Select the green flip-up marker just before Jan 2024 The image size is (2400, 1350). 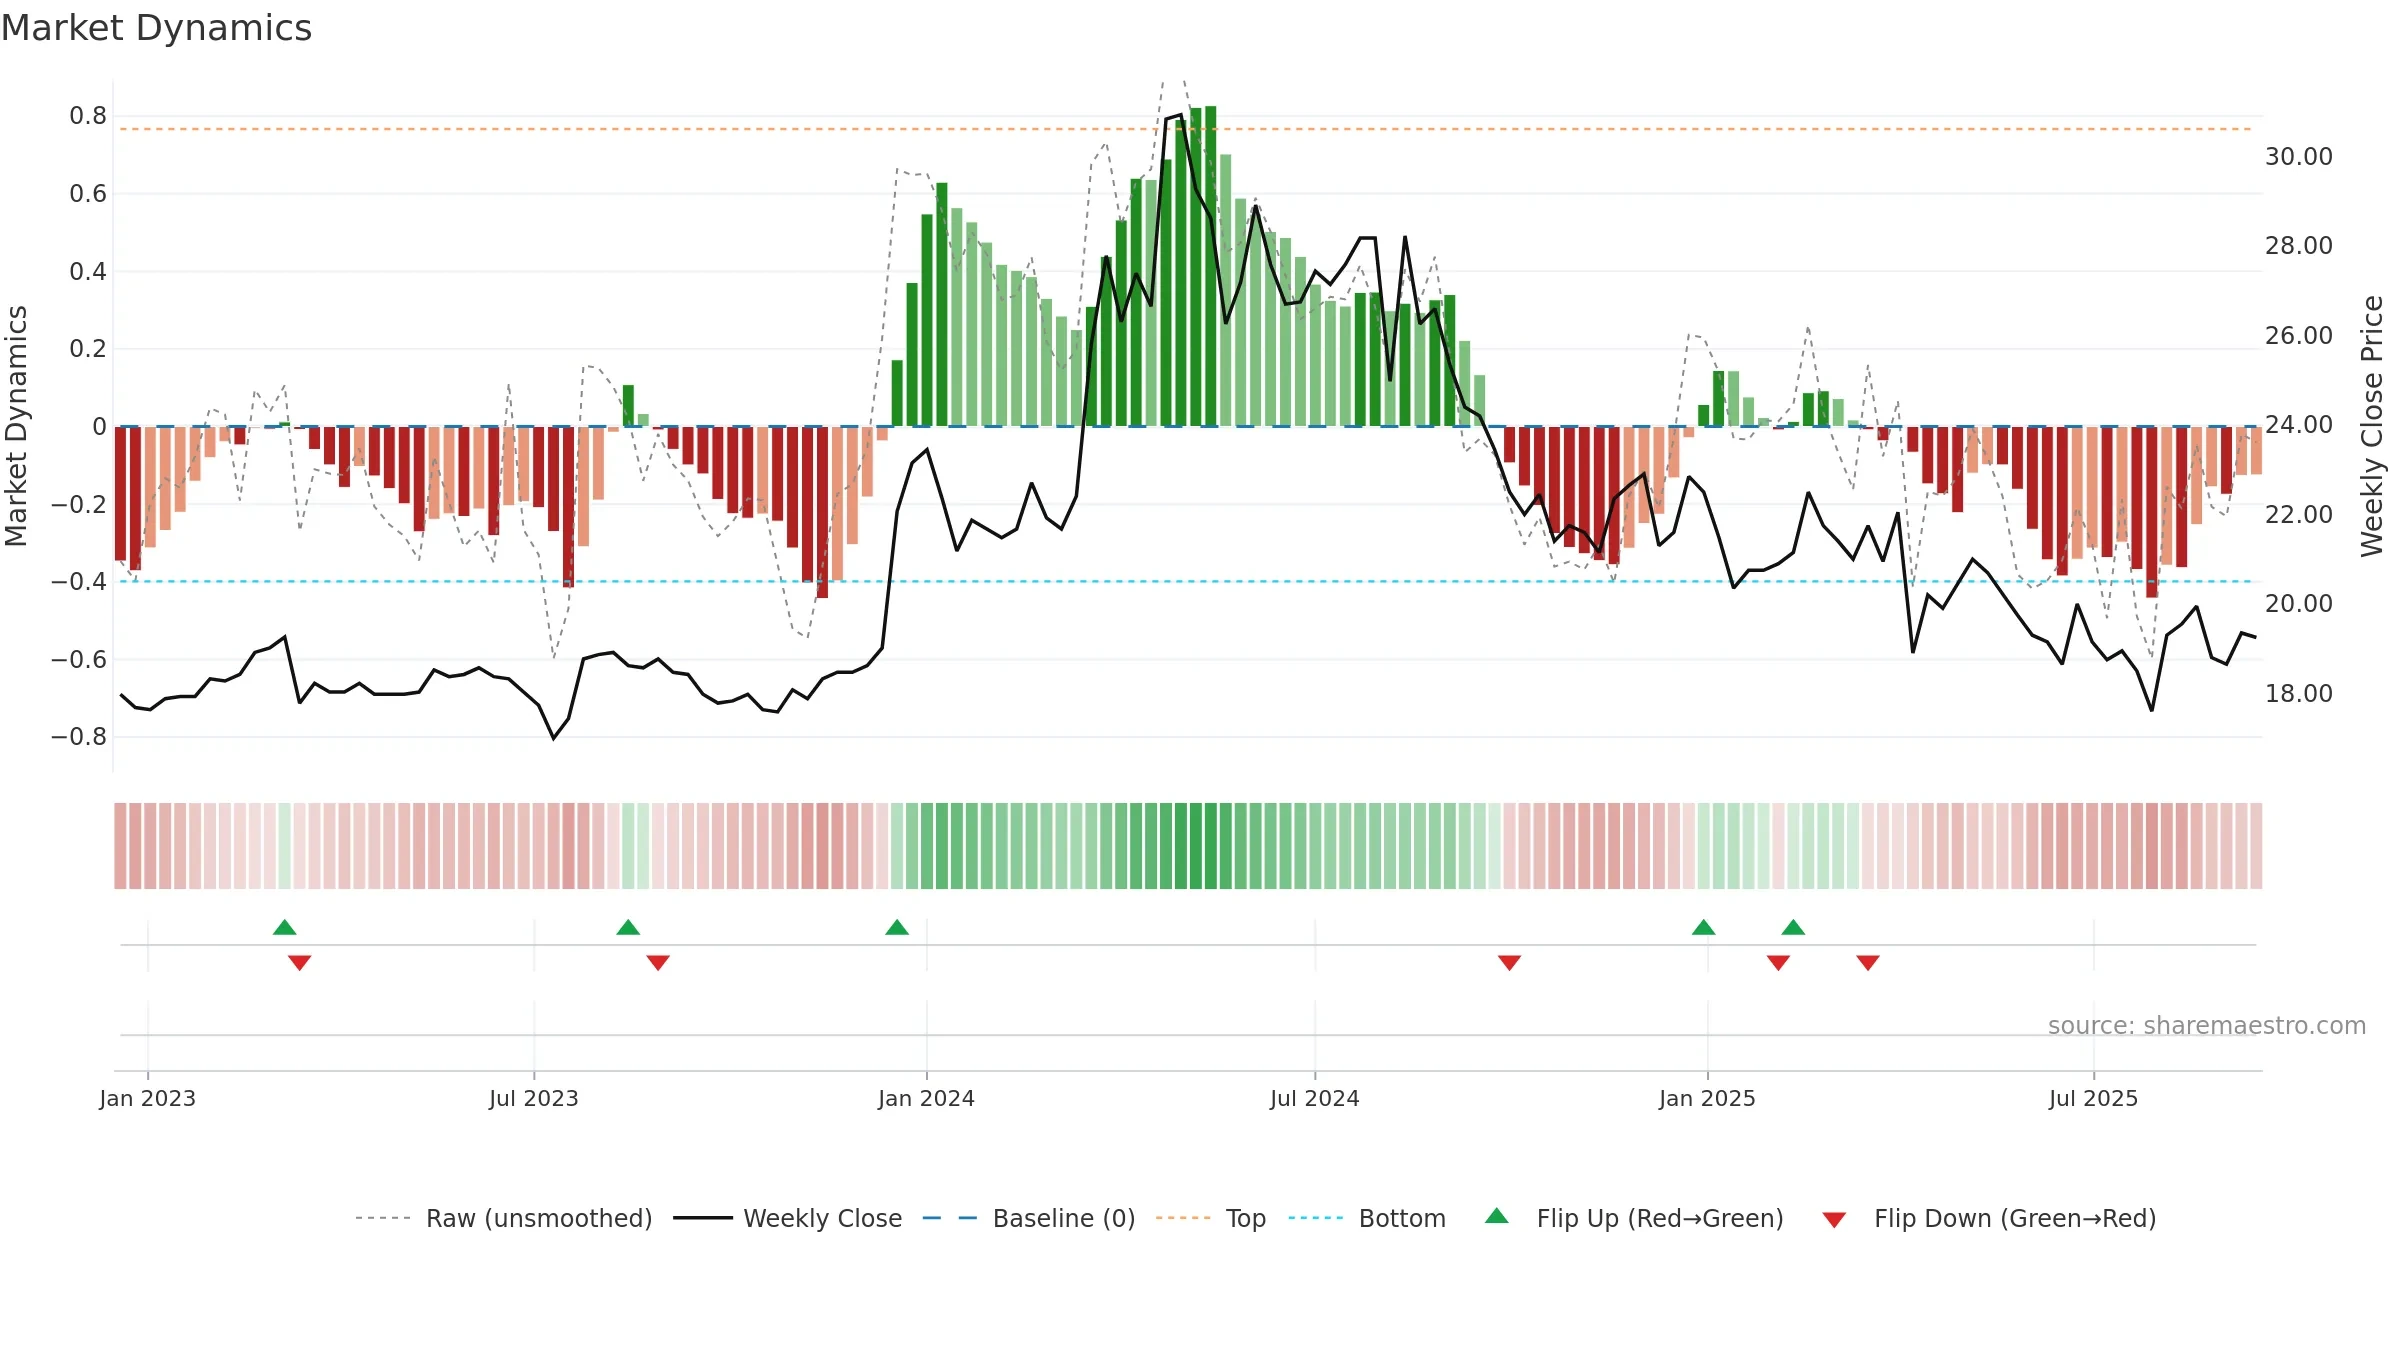pos(897,927)
